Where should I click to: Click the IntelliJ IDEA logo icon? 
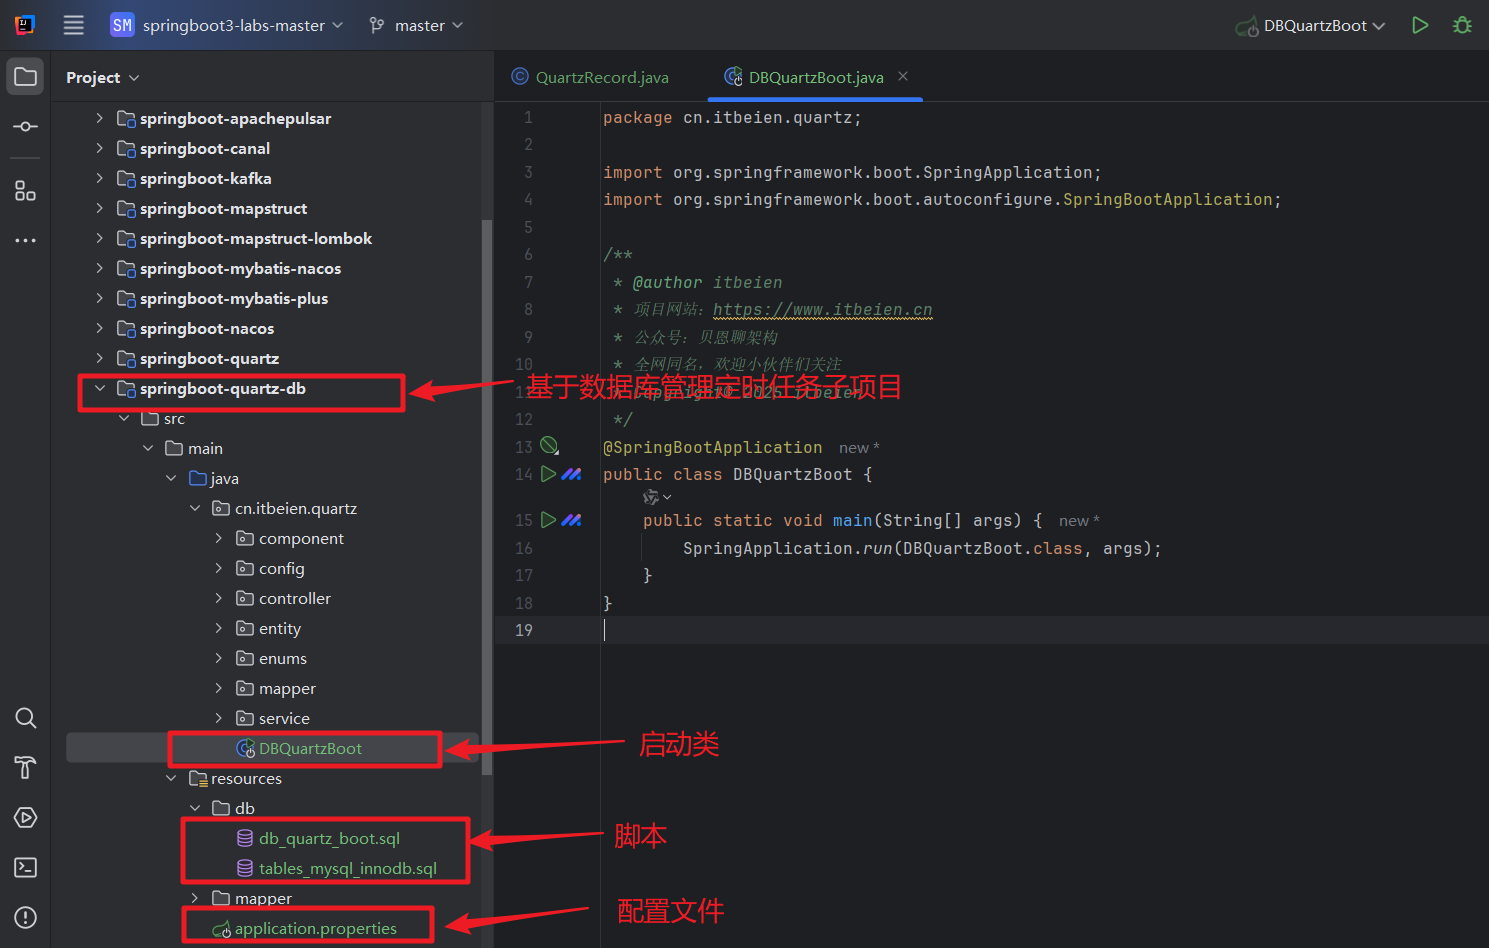pos(25,25)
